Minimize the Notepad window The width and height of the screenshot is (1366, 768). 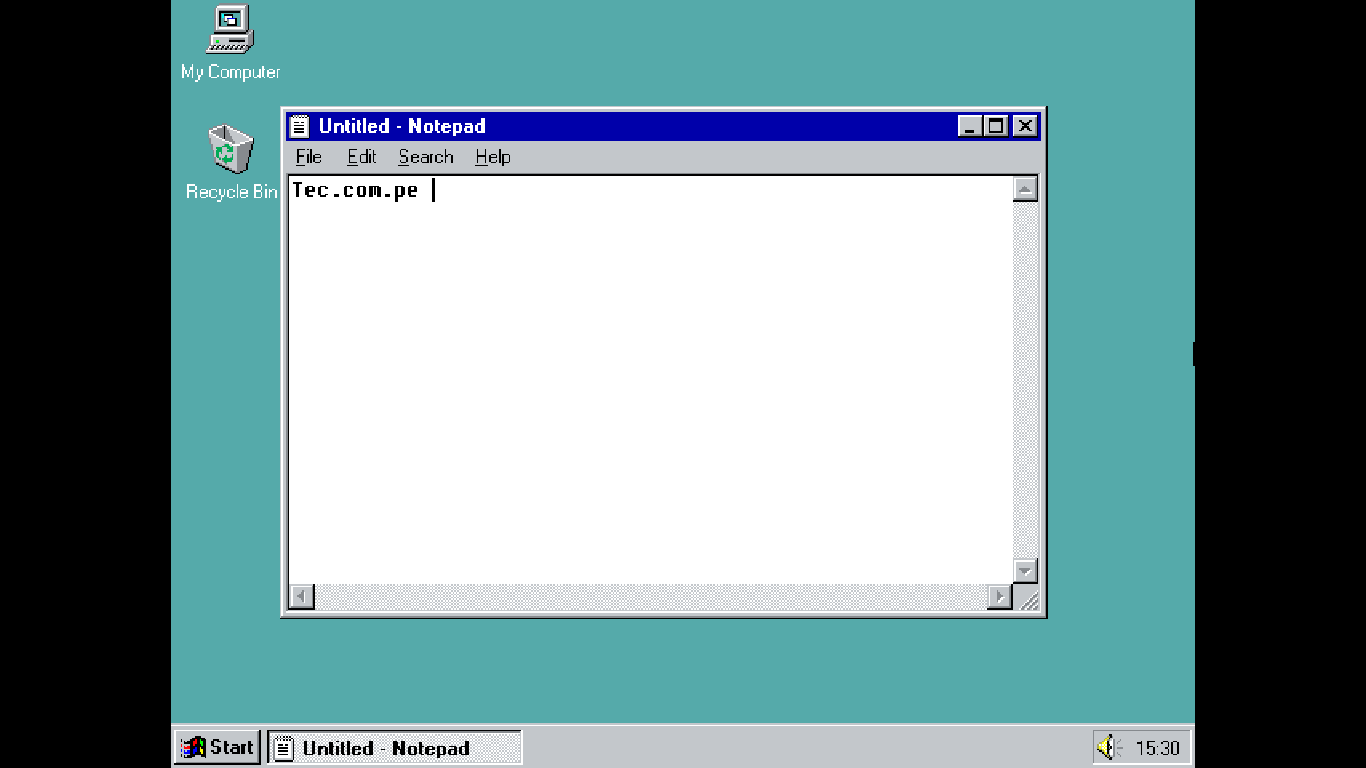coord(969,126)
